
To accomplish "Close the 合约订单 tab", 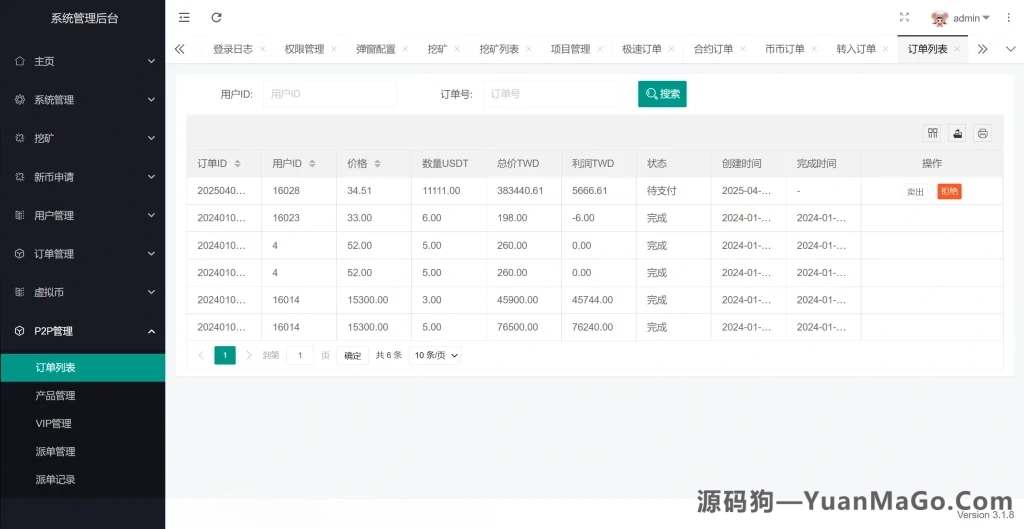I will [743, 49].
